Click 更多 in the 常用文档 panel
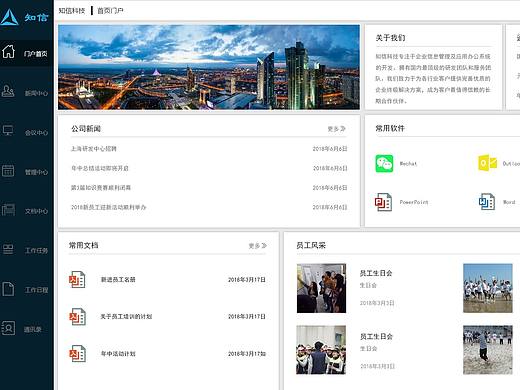The height and width of the screenshot is (390, 520). (x=257, y=246)
